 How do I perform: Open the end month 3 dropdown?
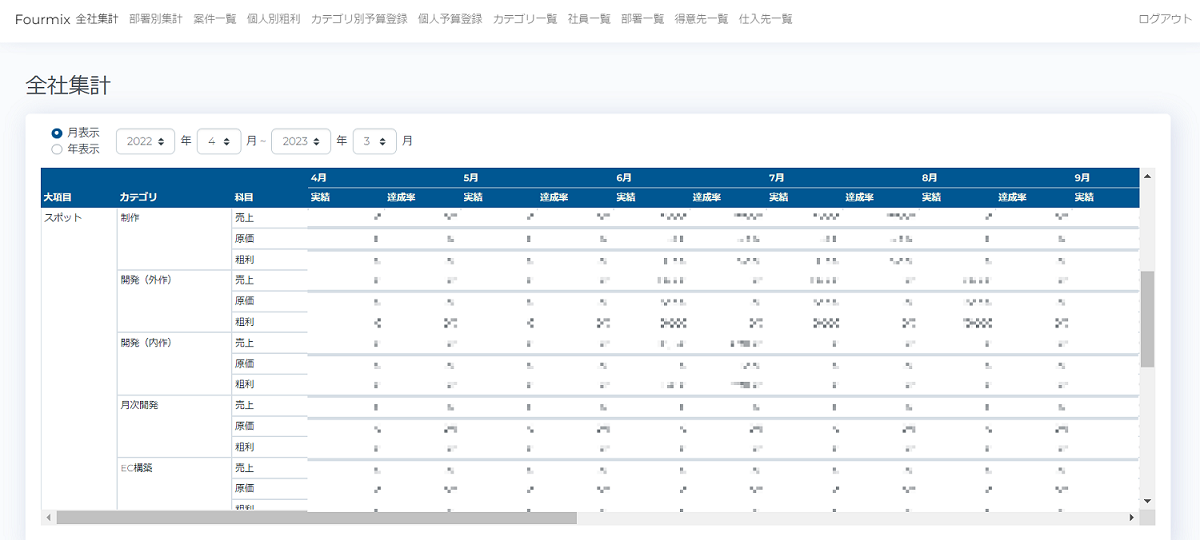pos(375,141)
